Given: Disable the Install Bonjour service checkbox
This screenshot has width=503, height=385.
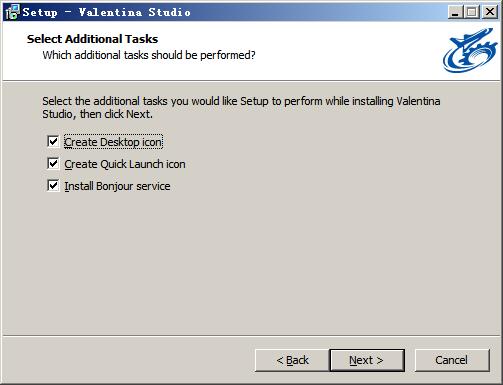Looking at the screenshot, I should tap(53, 185).
